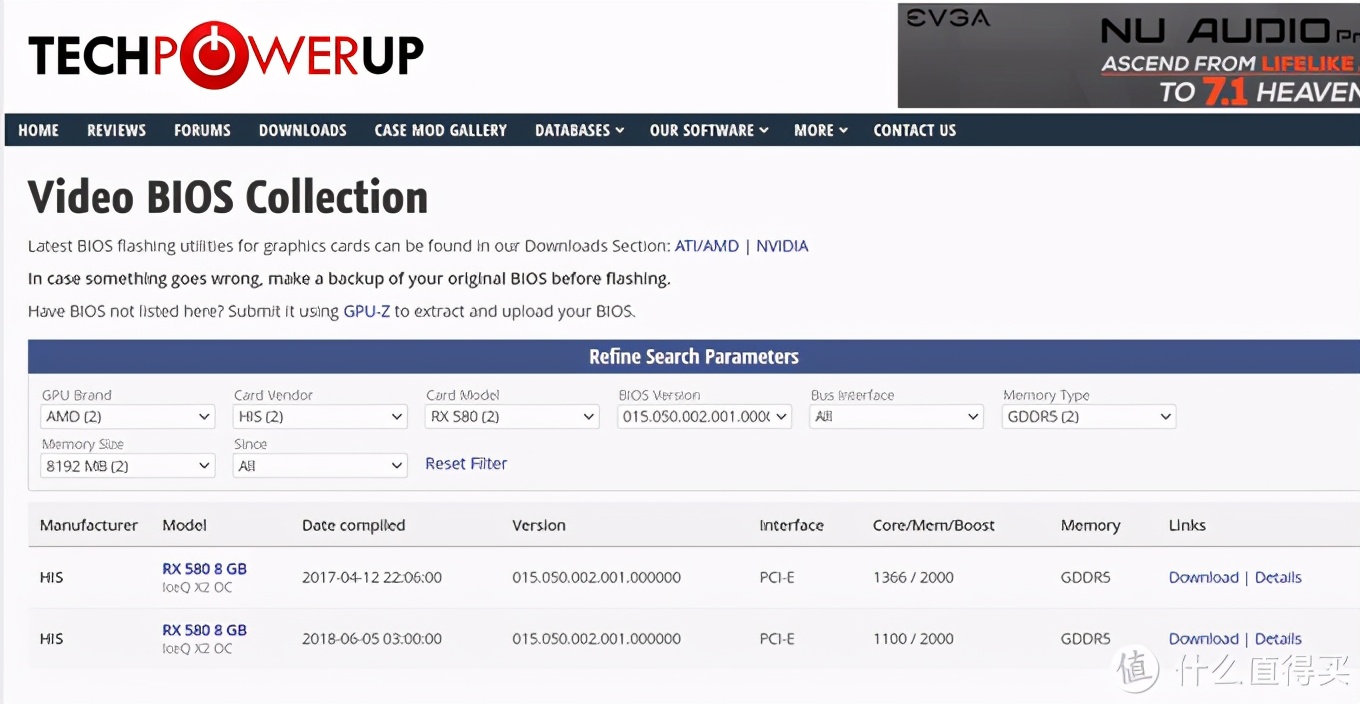Image resolution: width=1360 pixels, height=704 pixels.
Task: Click the Refine Search Parameters heading
Action: coord(694,357)
